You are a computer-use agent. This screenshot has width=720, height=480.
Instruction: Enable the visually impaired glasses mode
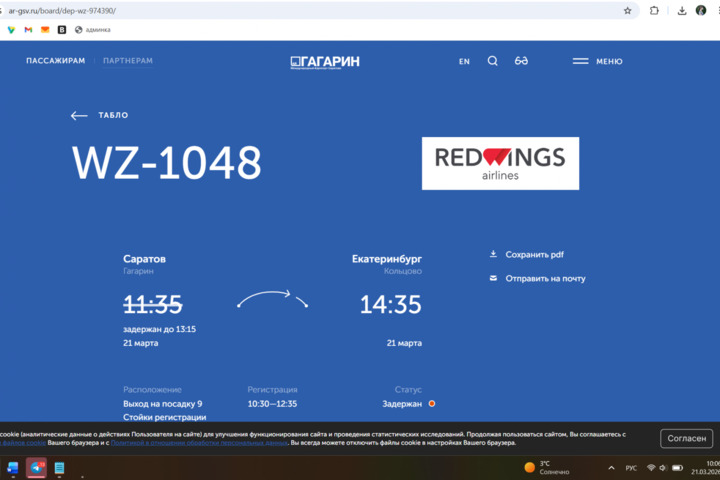[x=521, y=61]
